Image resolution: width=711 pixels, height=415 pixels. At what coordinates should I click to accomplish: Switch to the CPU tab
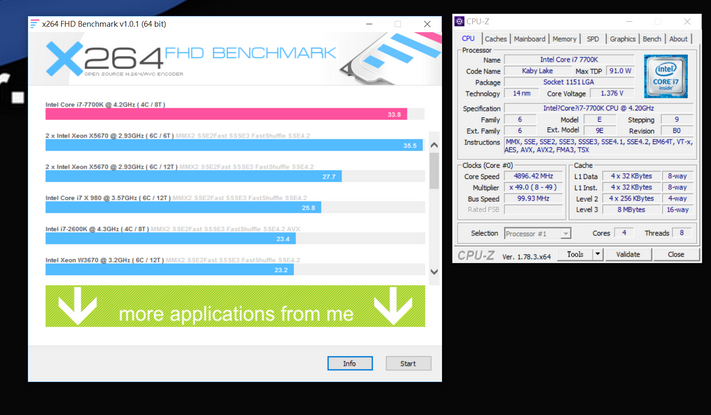pos(468,39)
